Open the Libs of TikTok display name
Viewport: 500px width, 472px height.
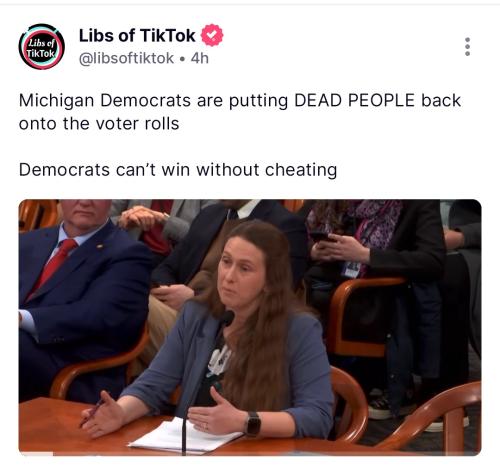coord(137,35)
